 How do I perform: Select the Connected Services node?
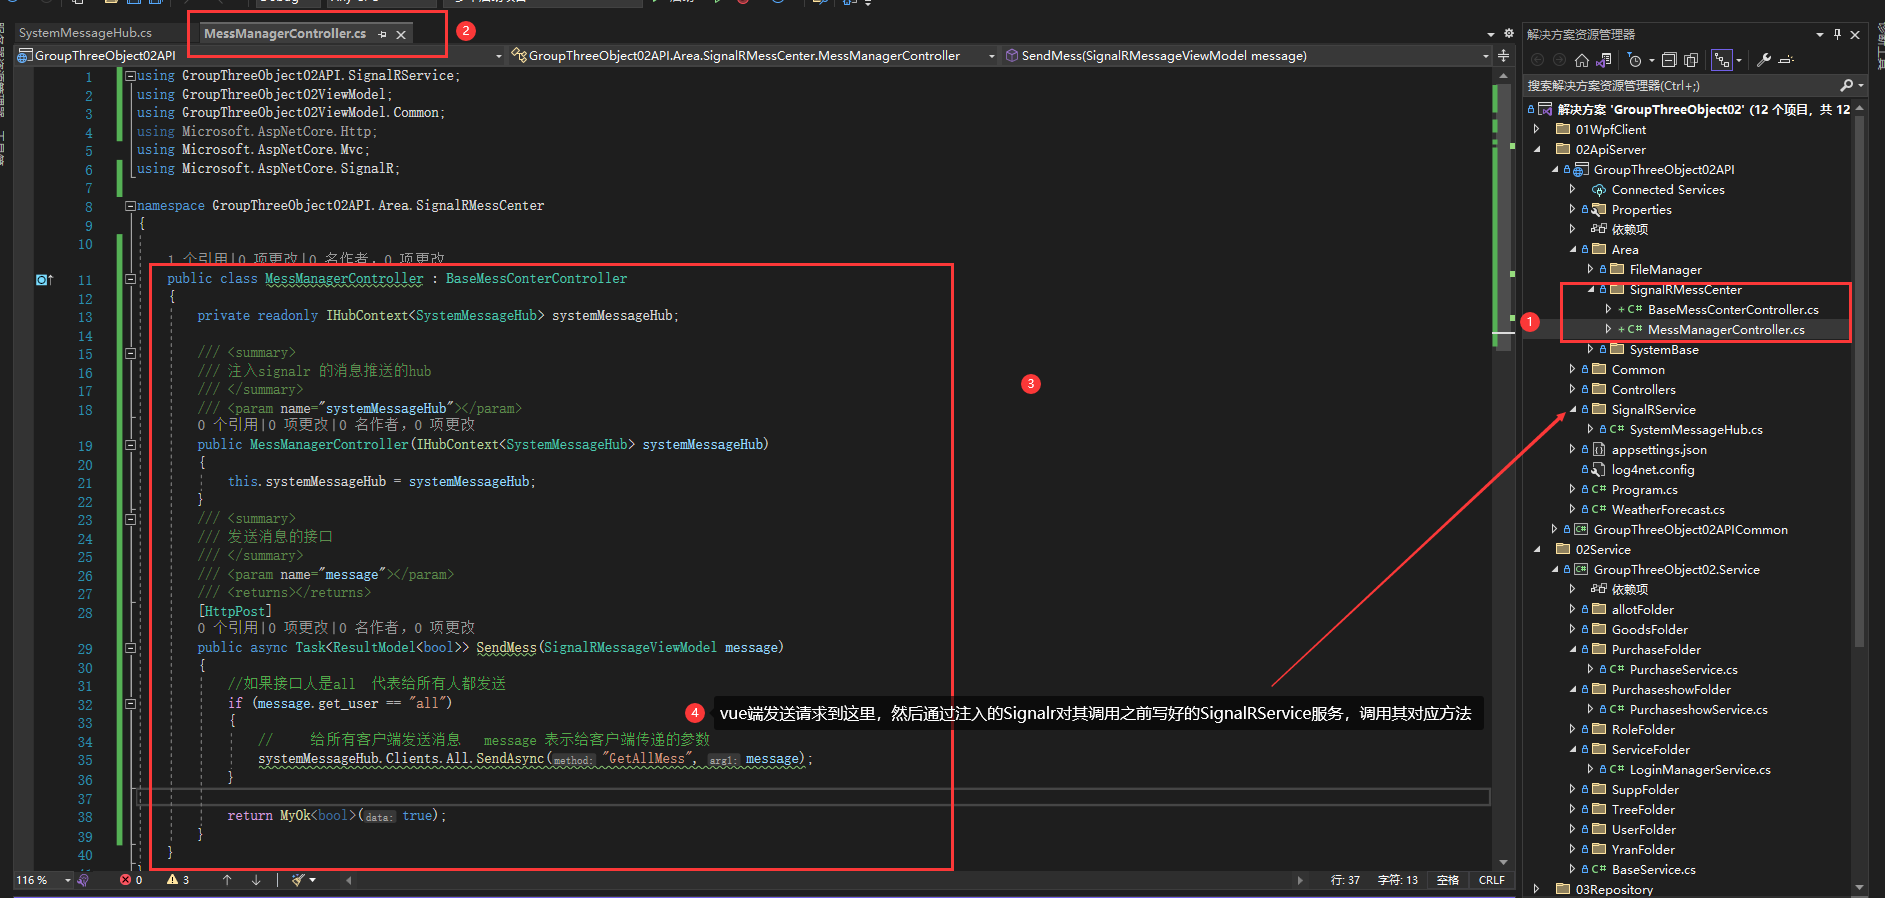pos(1668,190)
